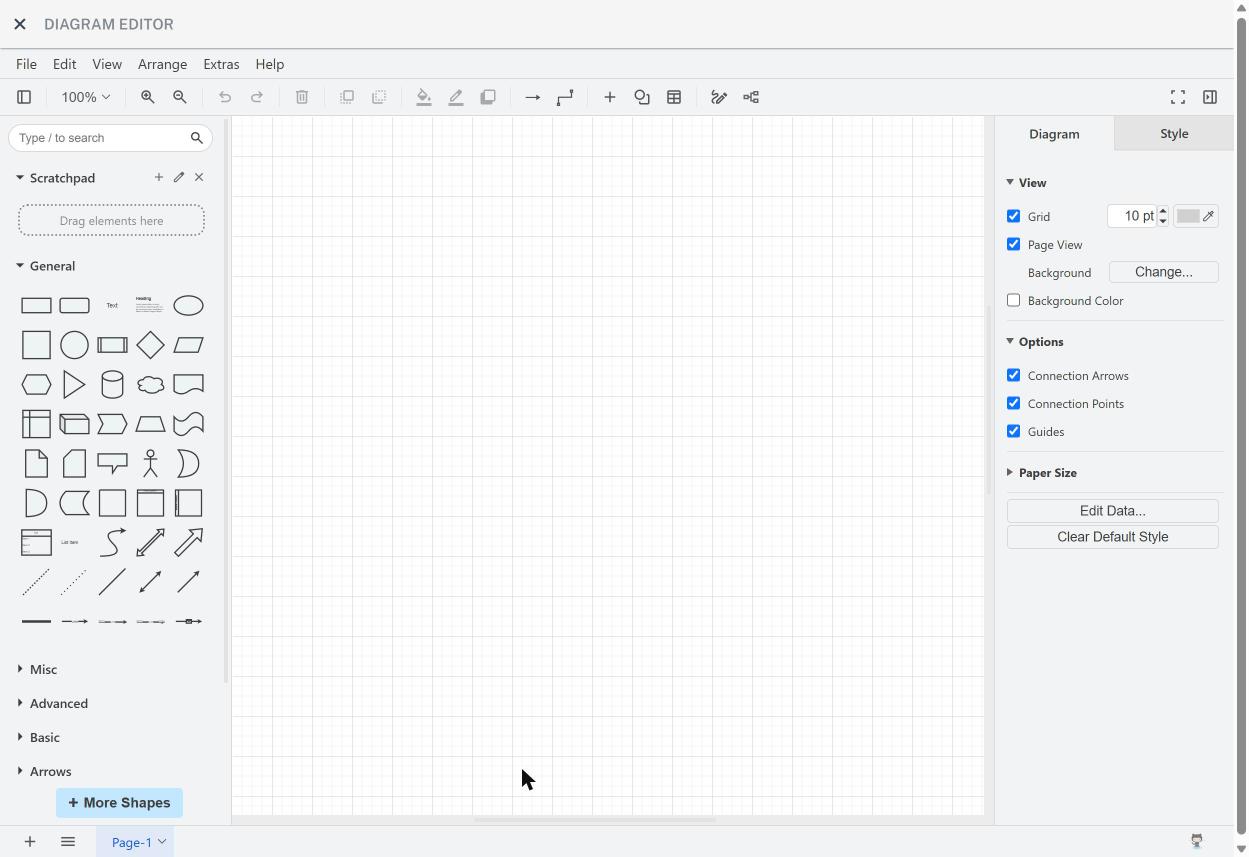Open the Help menu
This screenshot has height=857, width=1249.
coord(269,64)
